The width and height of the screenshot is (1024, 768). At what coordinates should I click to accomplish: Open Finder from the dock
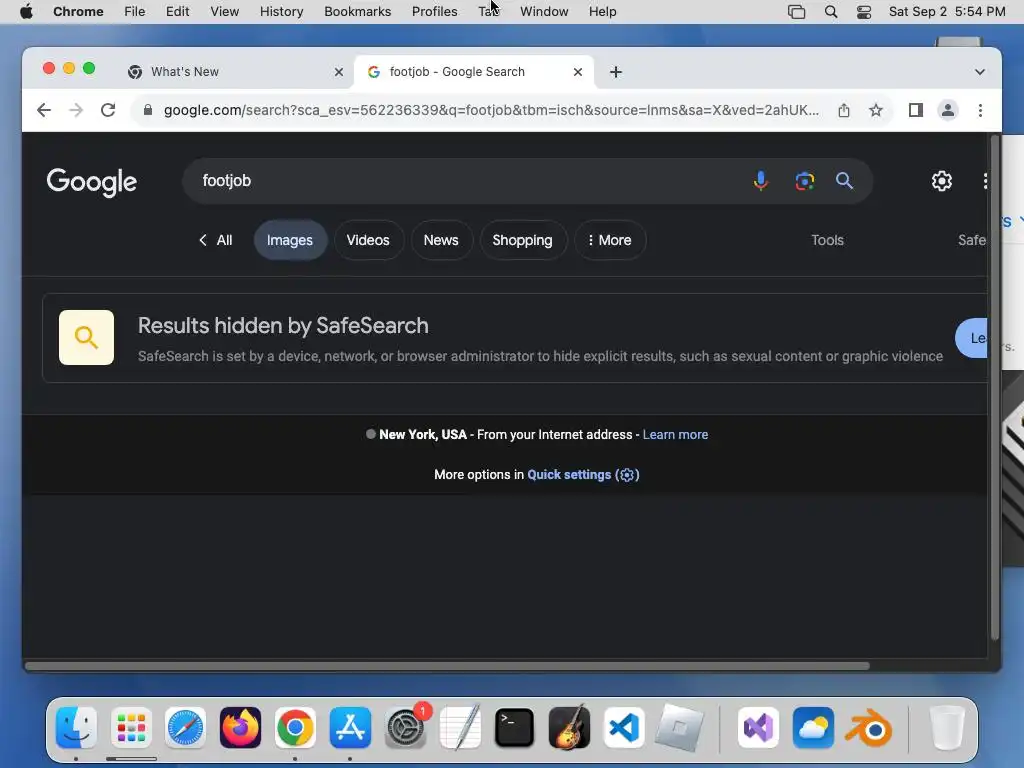(x=76, y=728)
